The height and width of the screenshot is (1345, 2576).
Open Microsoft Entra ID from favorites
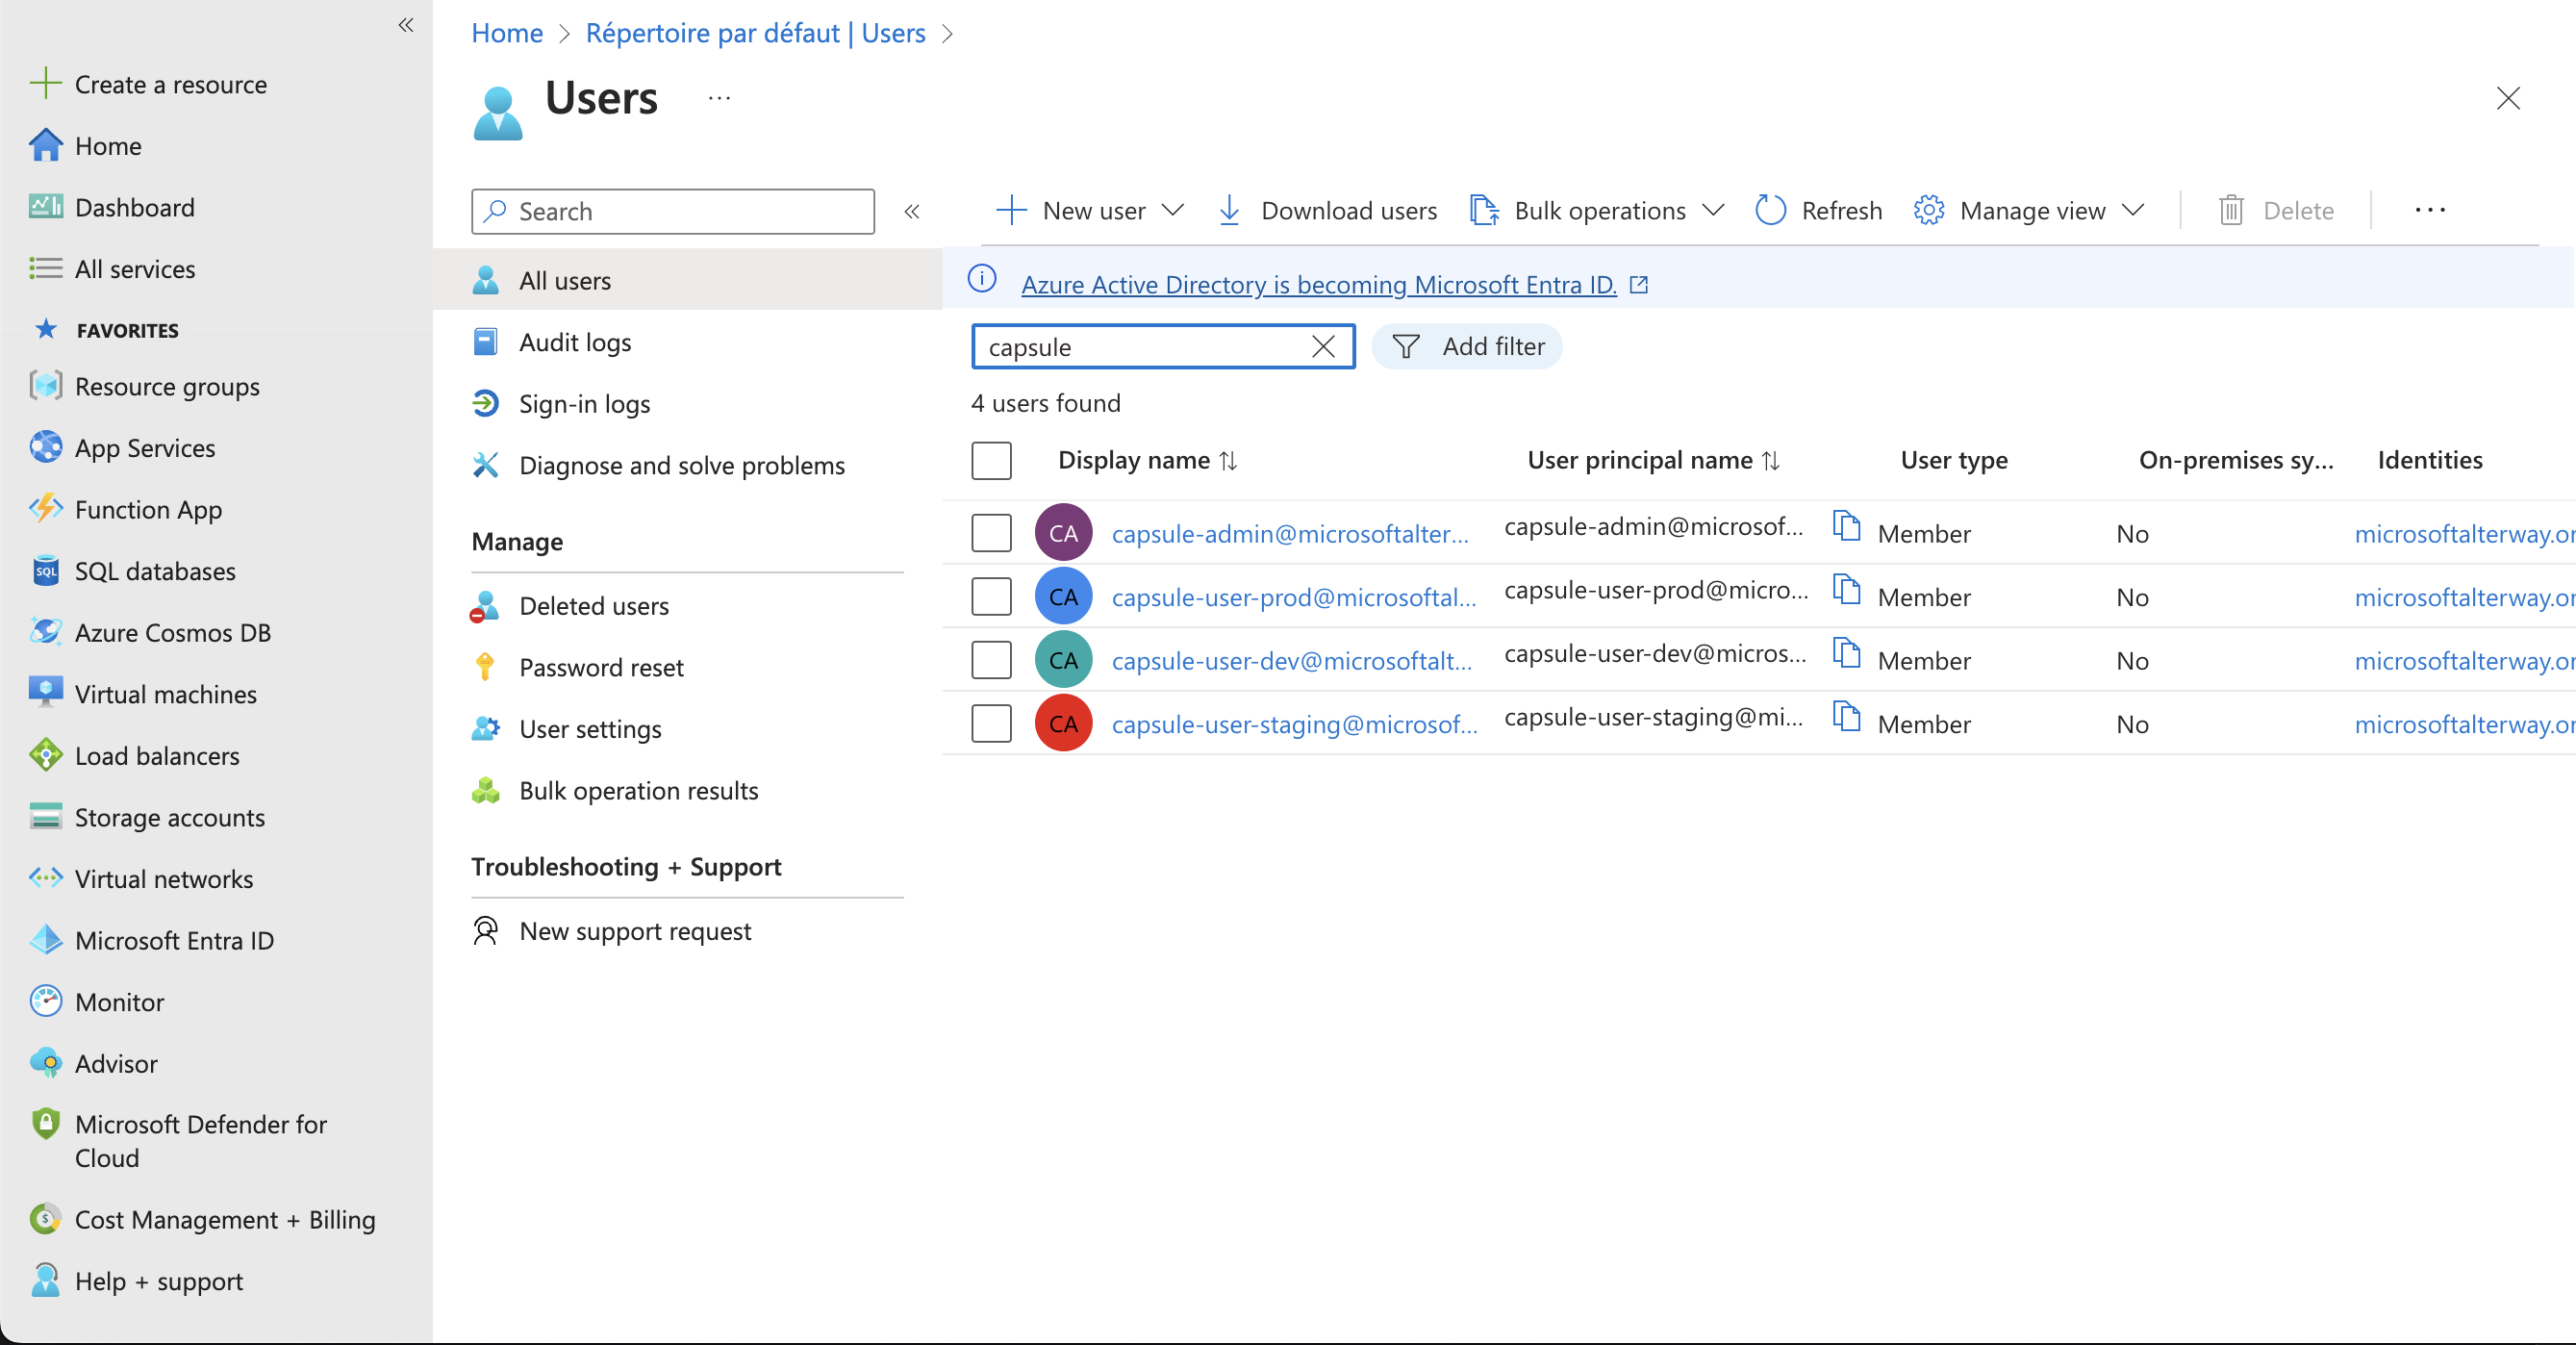[174, 940]
